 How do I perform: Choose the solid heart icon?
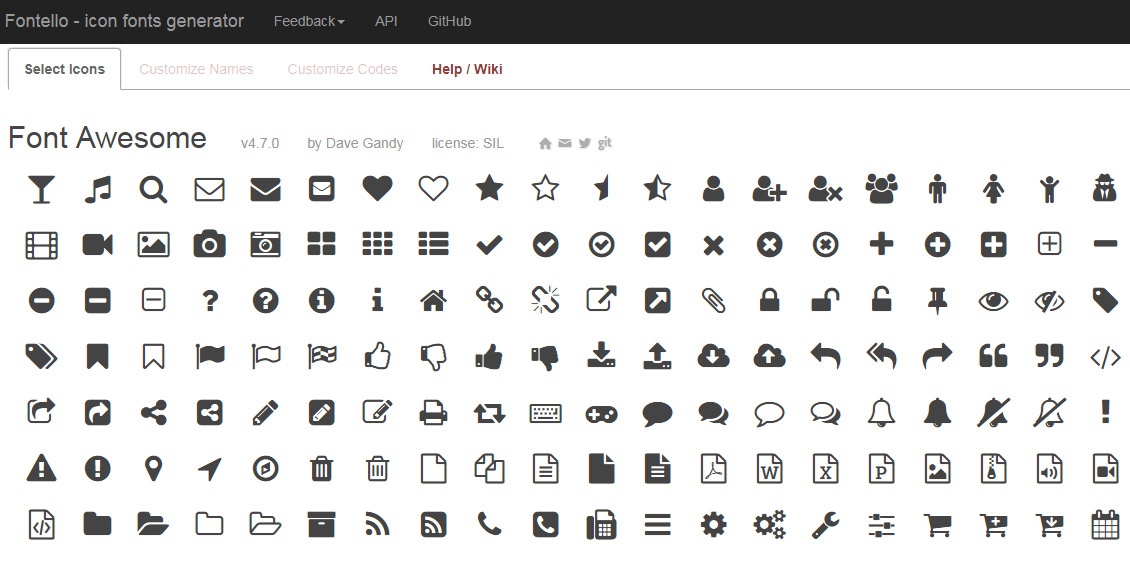point(378,189)
